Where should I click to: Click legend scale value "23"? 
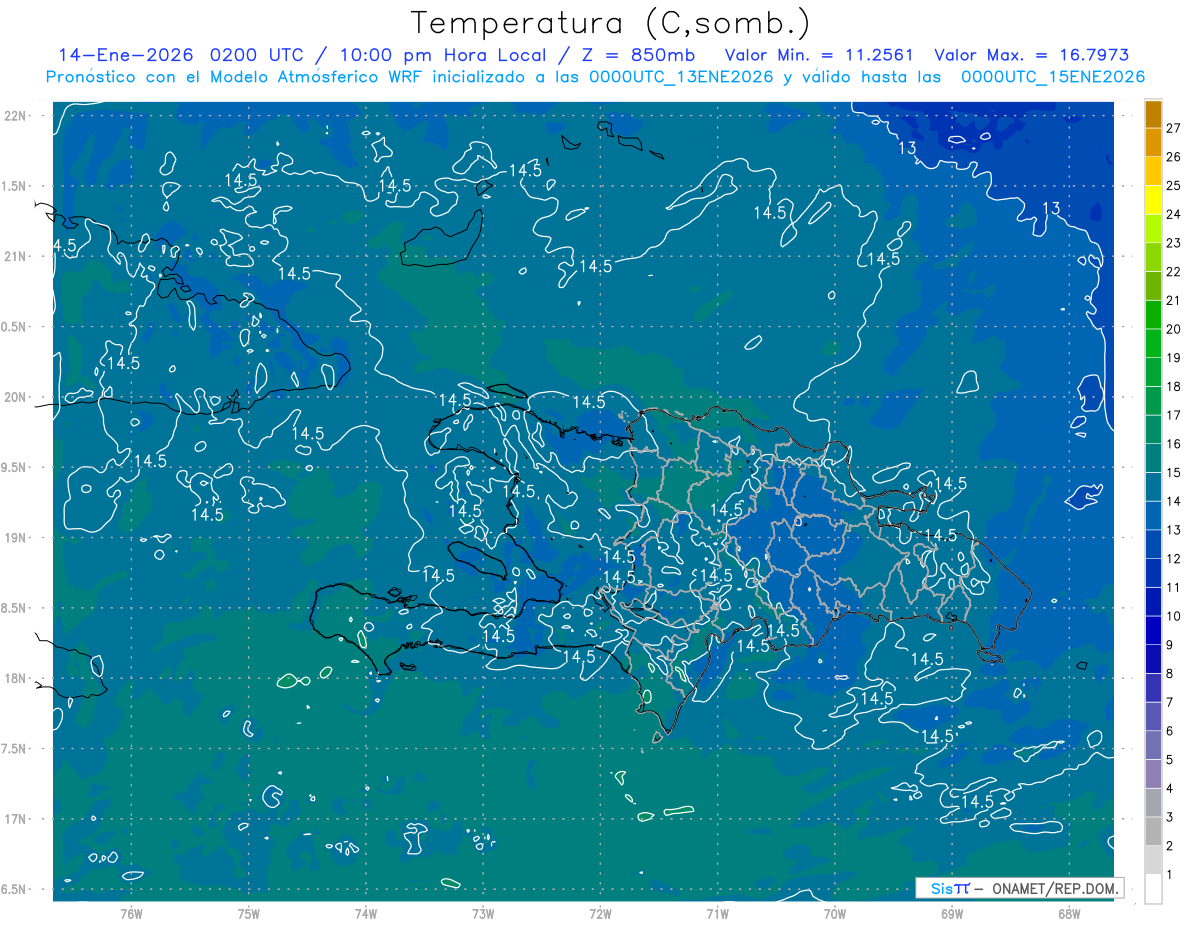pyautogui.click(x=1174, y=243)
